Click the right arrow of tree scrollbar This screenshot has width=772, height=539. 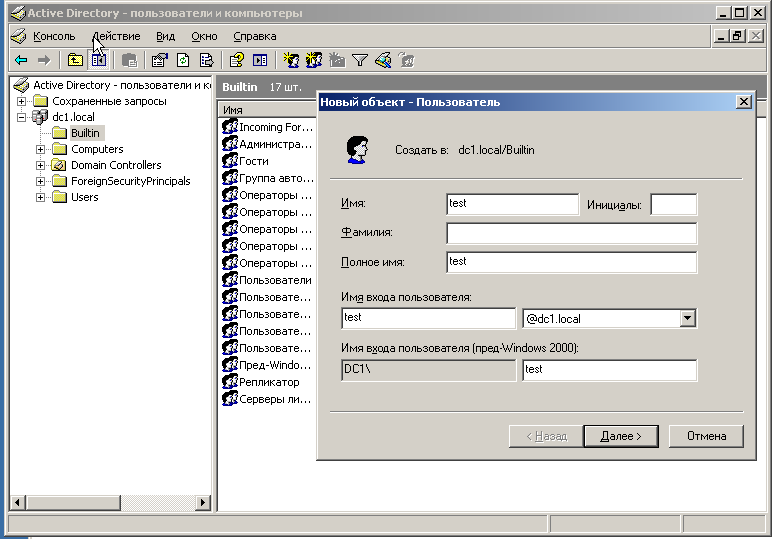pos(202,503)
